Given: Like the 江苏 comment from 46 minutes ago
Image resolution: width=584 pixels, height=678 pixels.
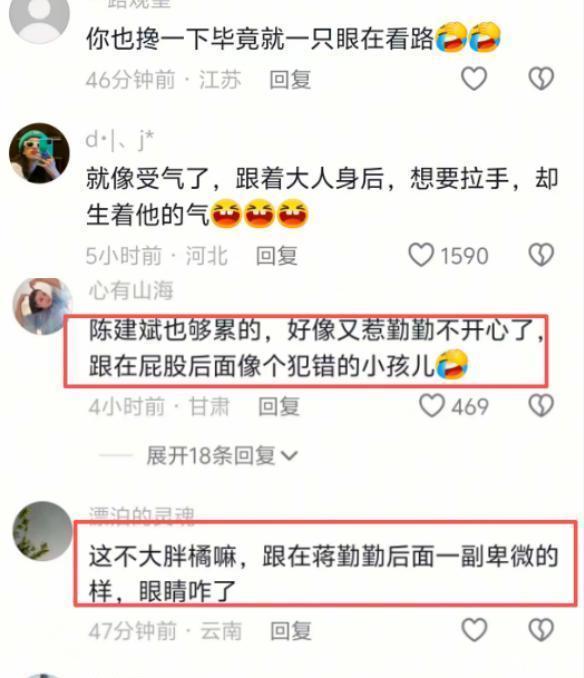Looking at the screenshot, I should [474, 79].
